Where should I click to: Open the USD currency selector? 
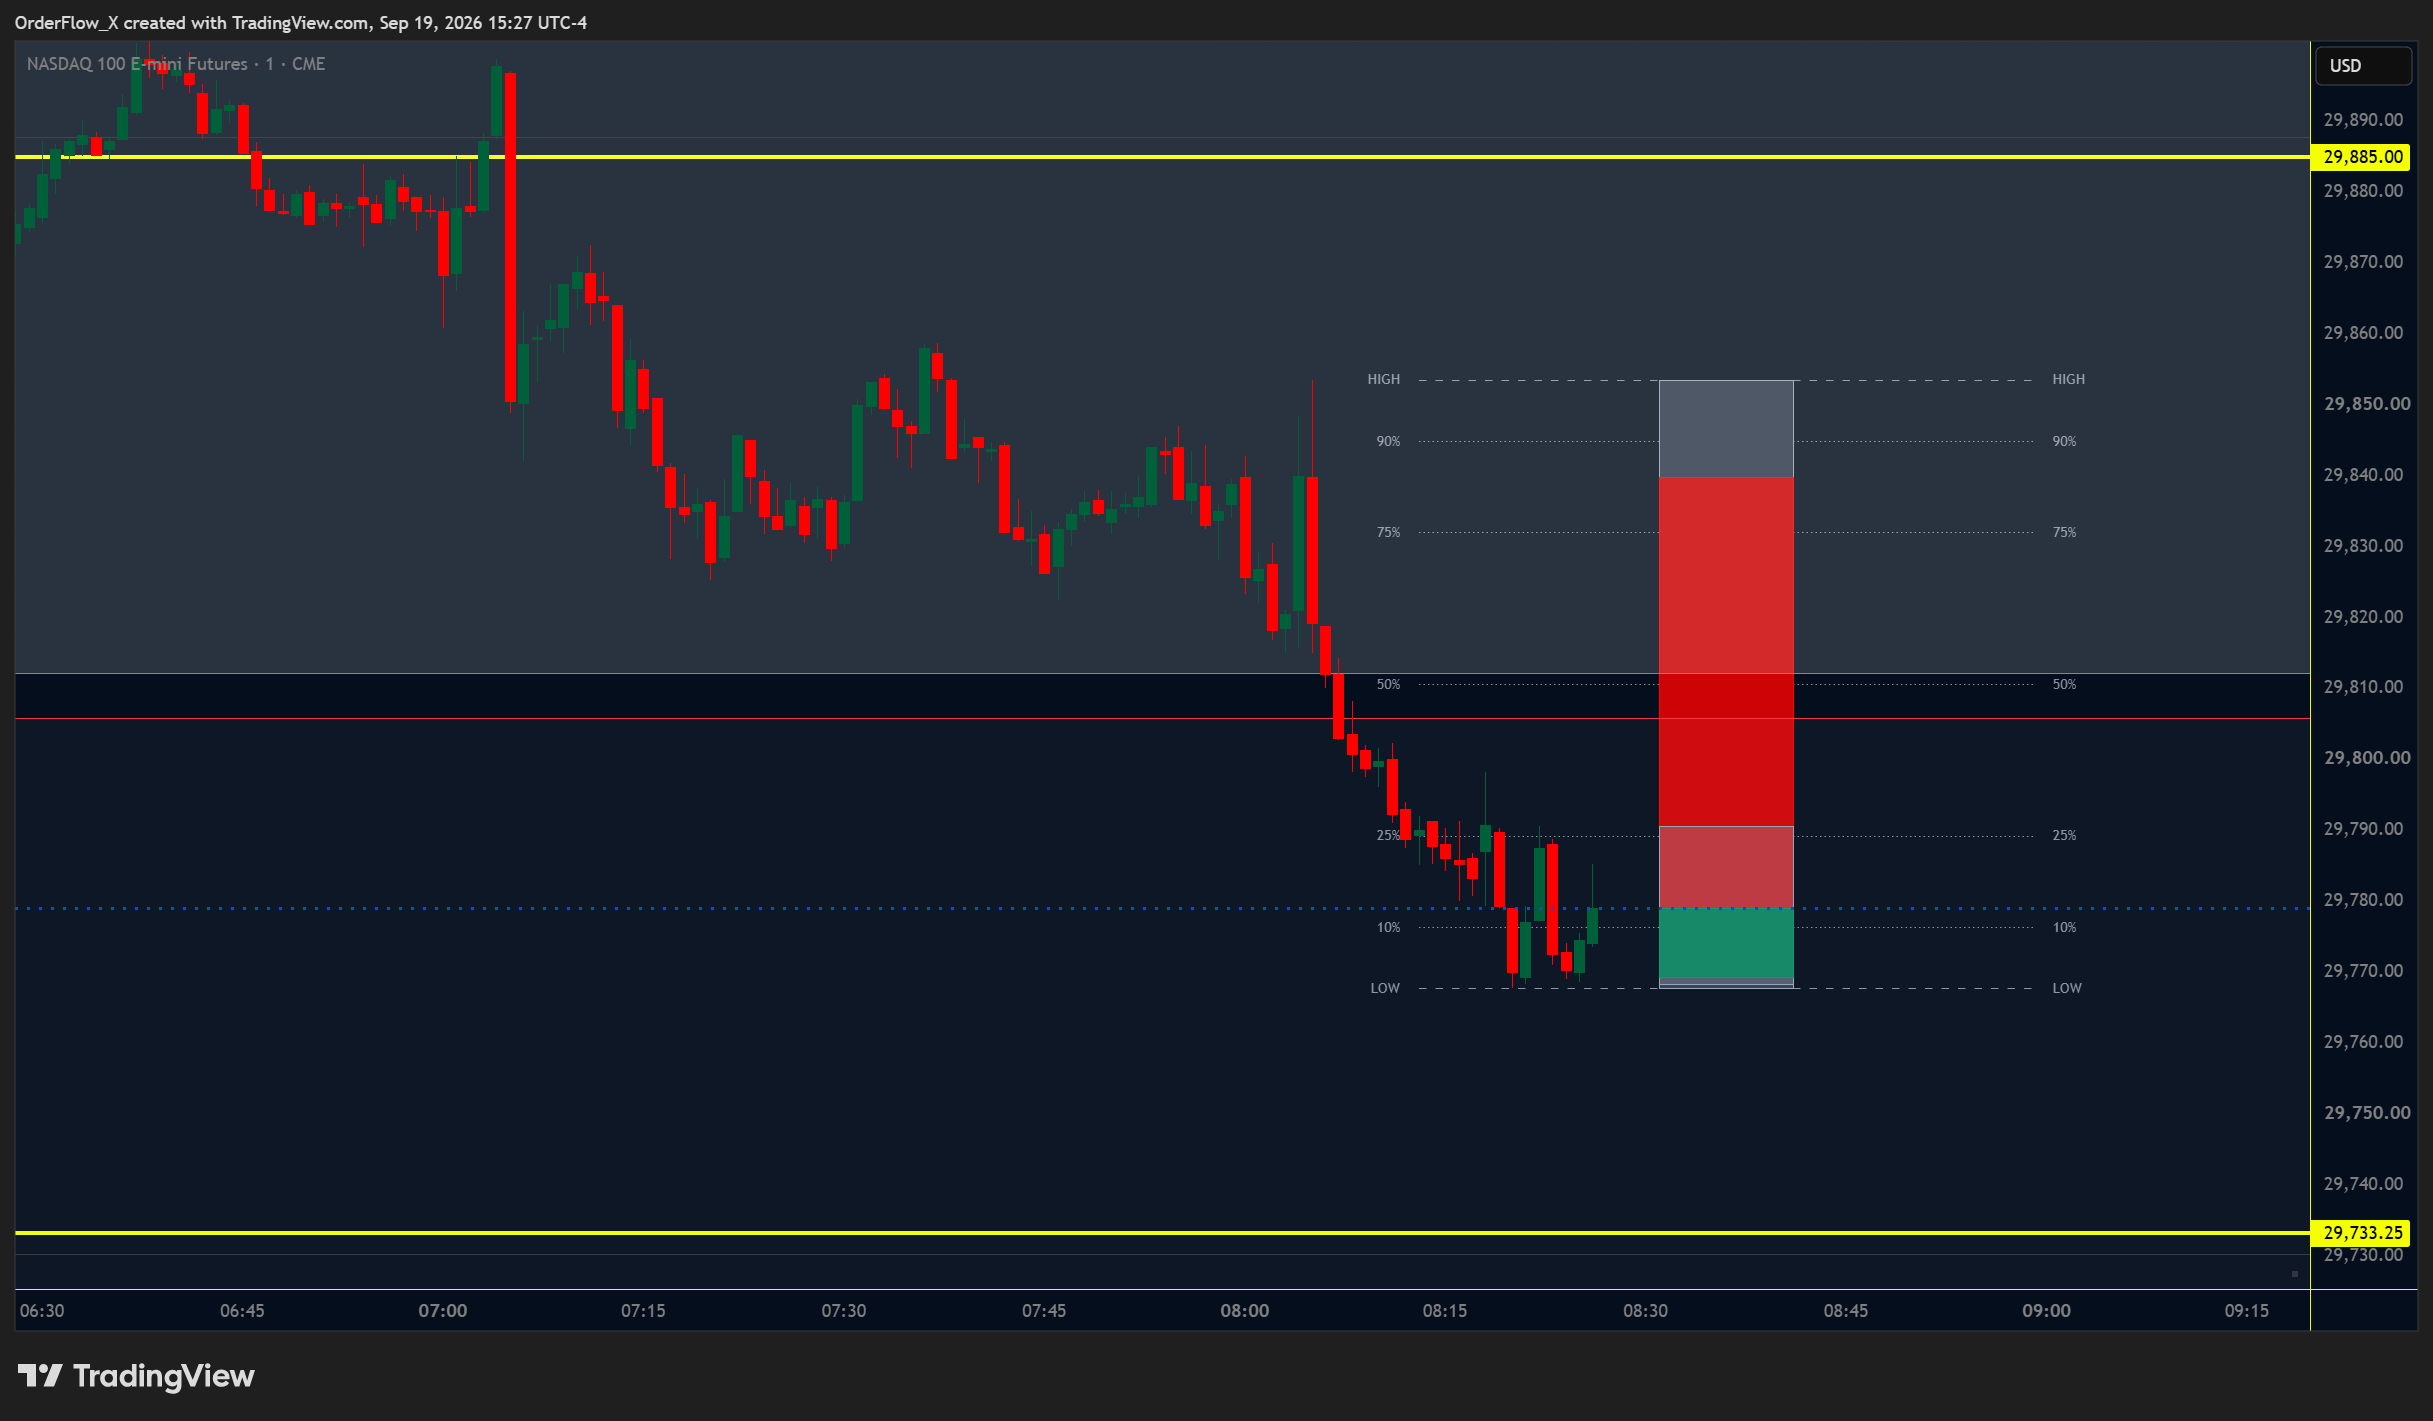click(2363, 66)
